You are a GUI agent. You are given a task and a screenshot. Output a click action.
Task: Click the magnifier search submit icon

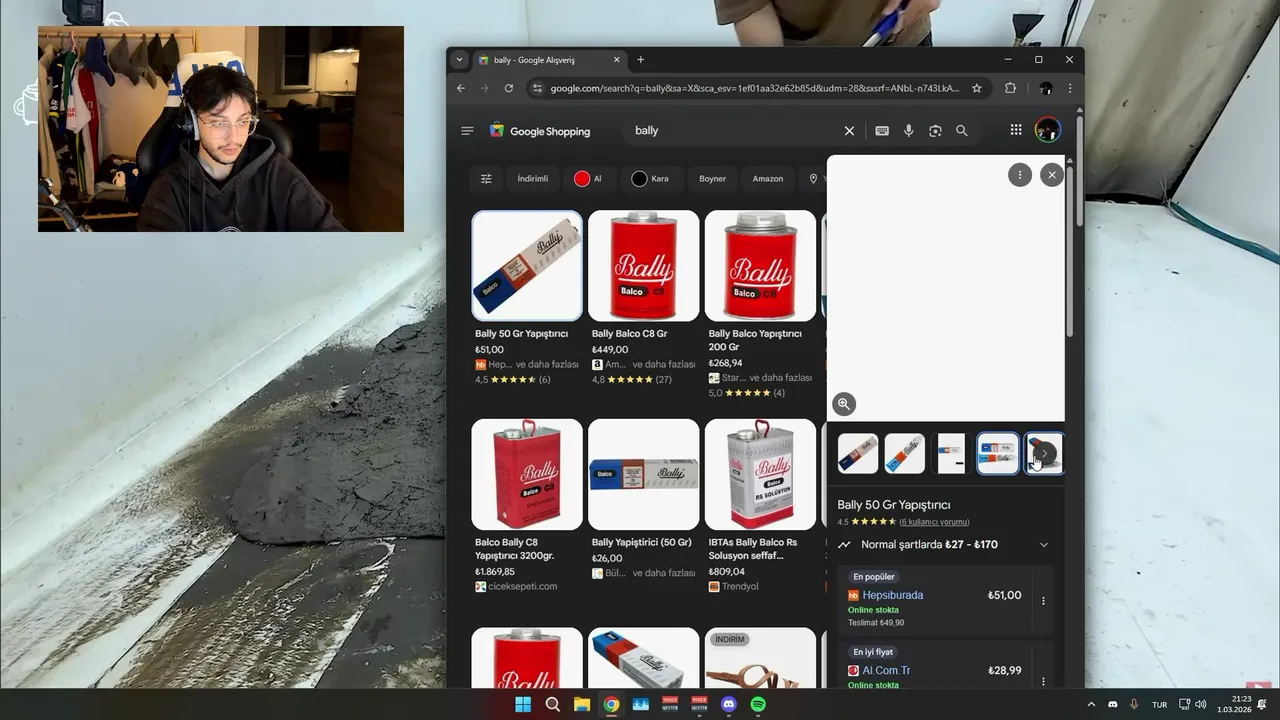point(961,131)
